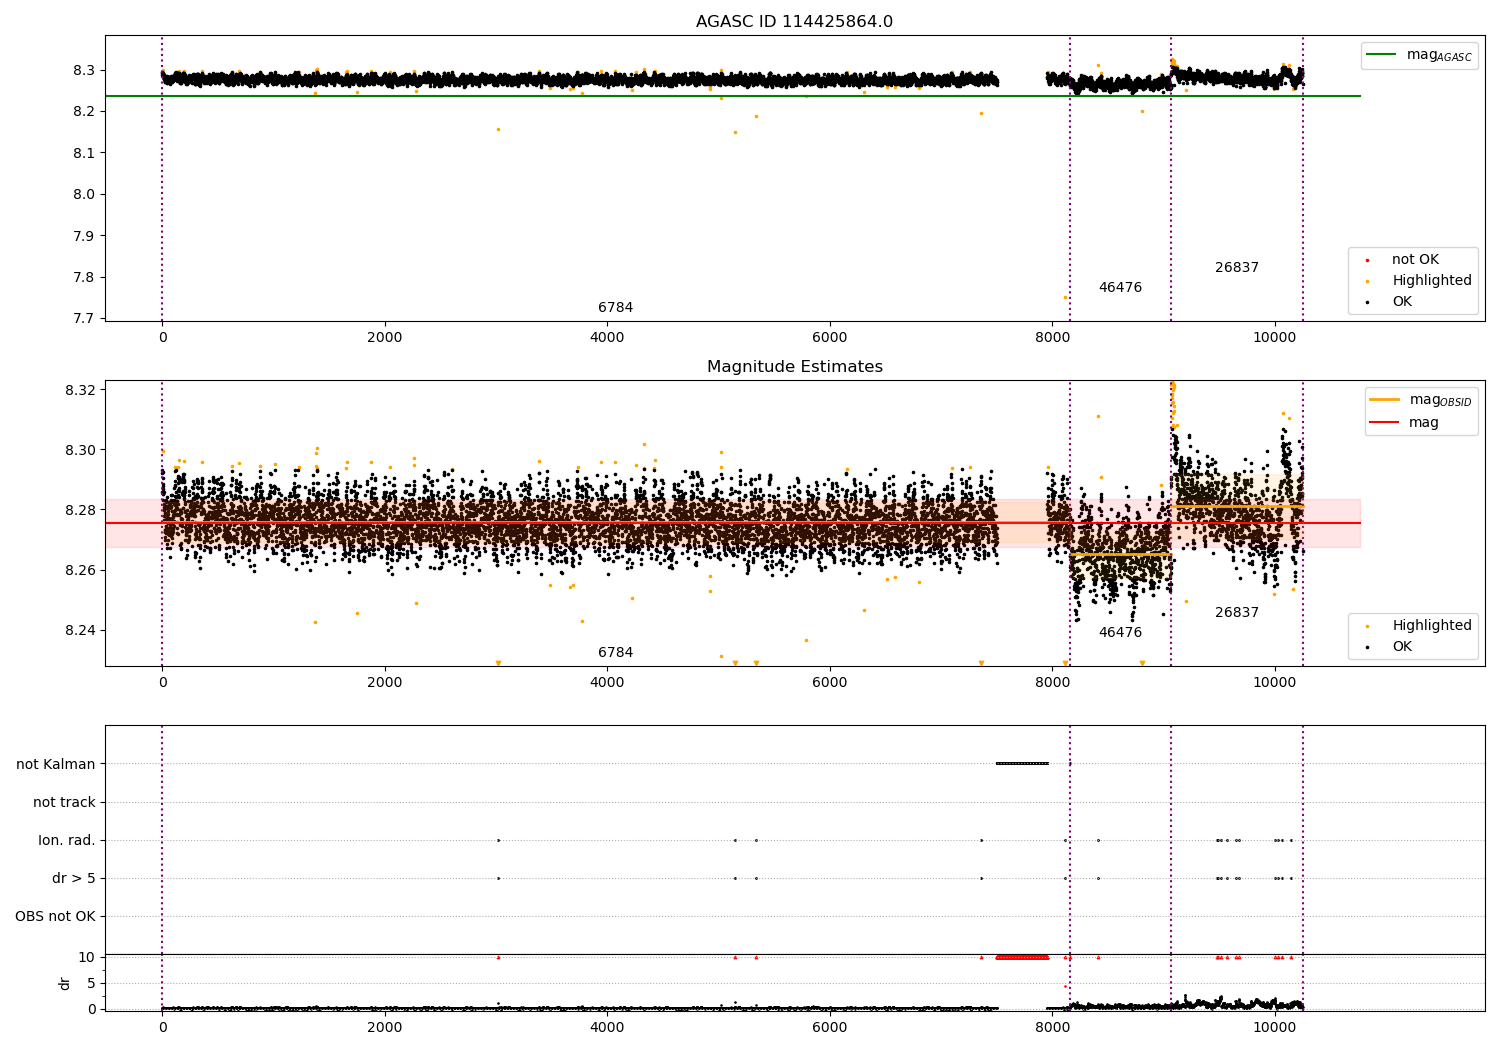
Task: Click the black 'not Kalman' flagged segment in bottom plot
Action: (1022, 764)
